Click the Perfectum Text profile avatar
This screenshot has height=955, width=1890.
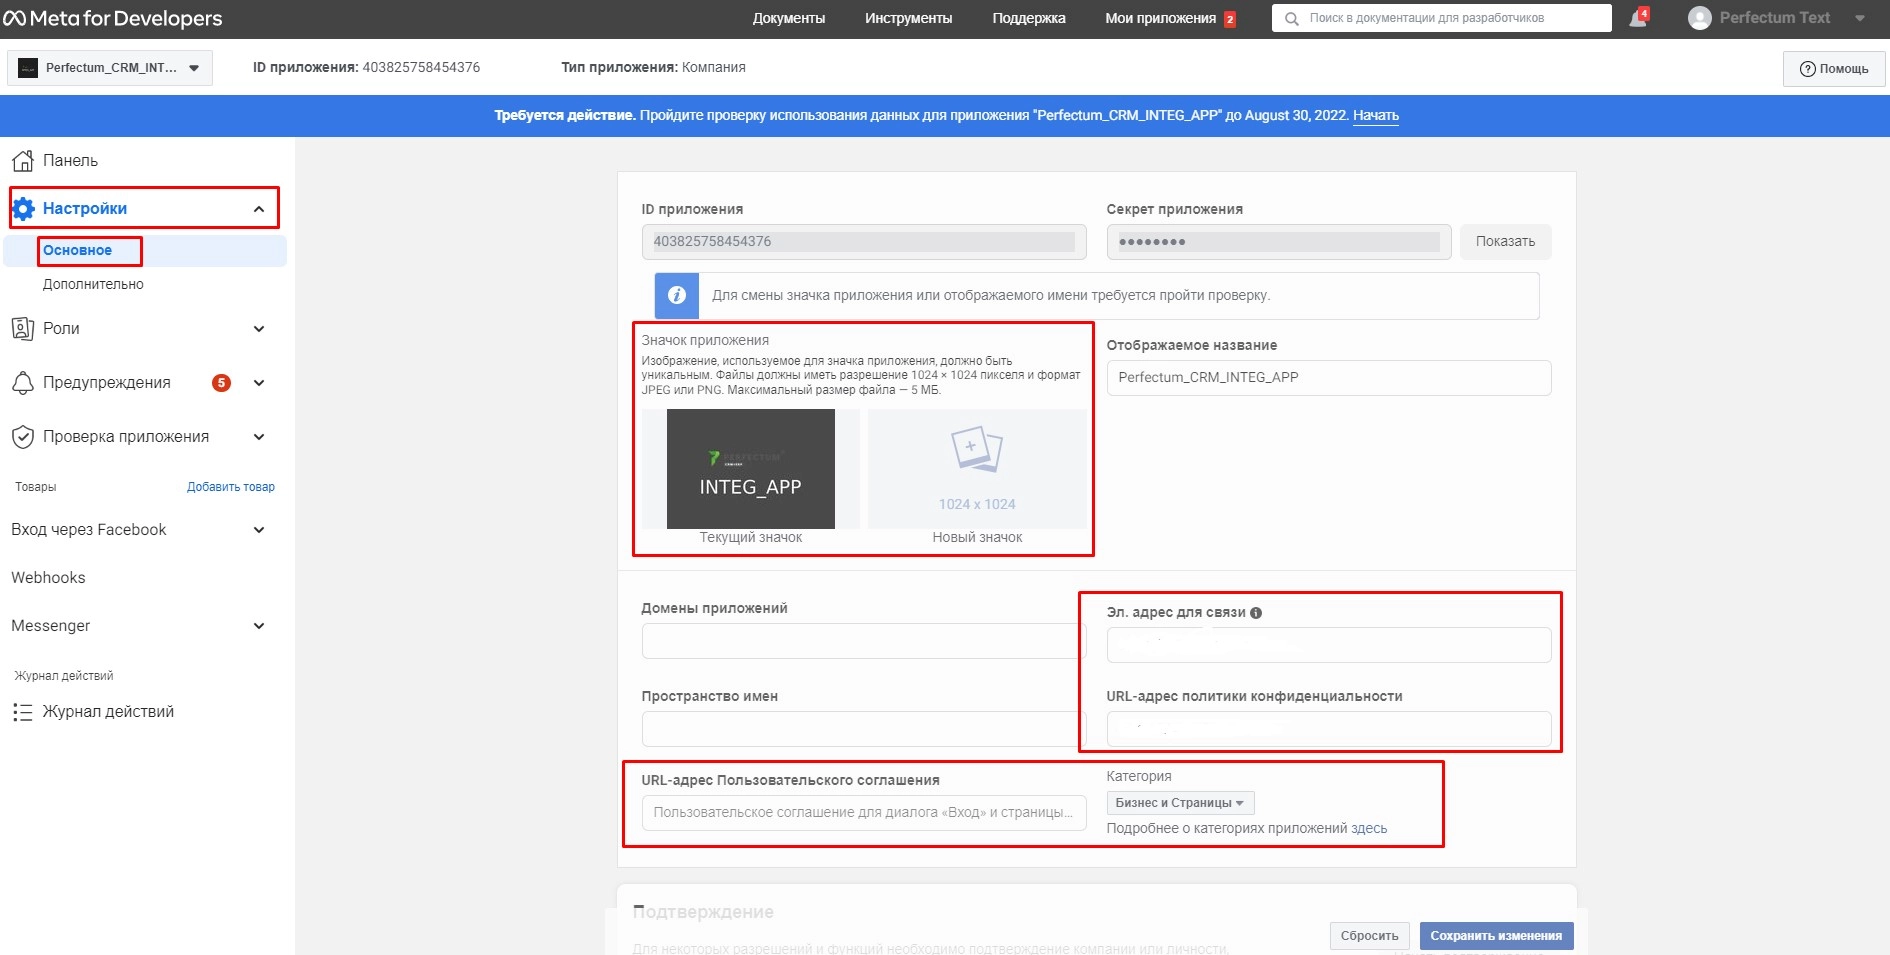1699,18
